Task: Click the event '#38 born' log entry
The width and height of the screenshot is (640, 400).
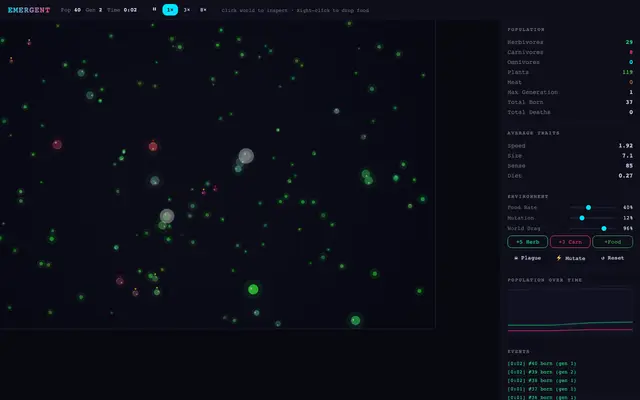Action: point(542,381)
